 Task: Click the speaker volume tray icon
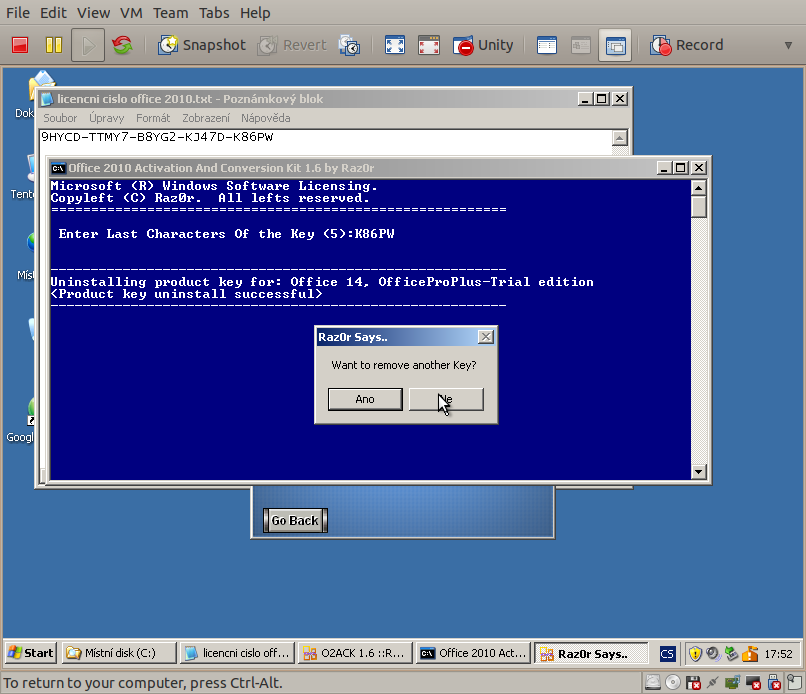(713, 653)
